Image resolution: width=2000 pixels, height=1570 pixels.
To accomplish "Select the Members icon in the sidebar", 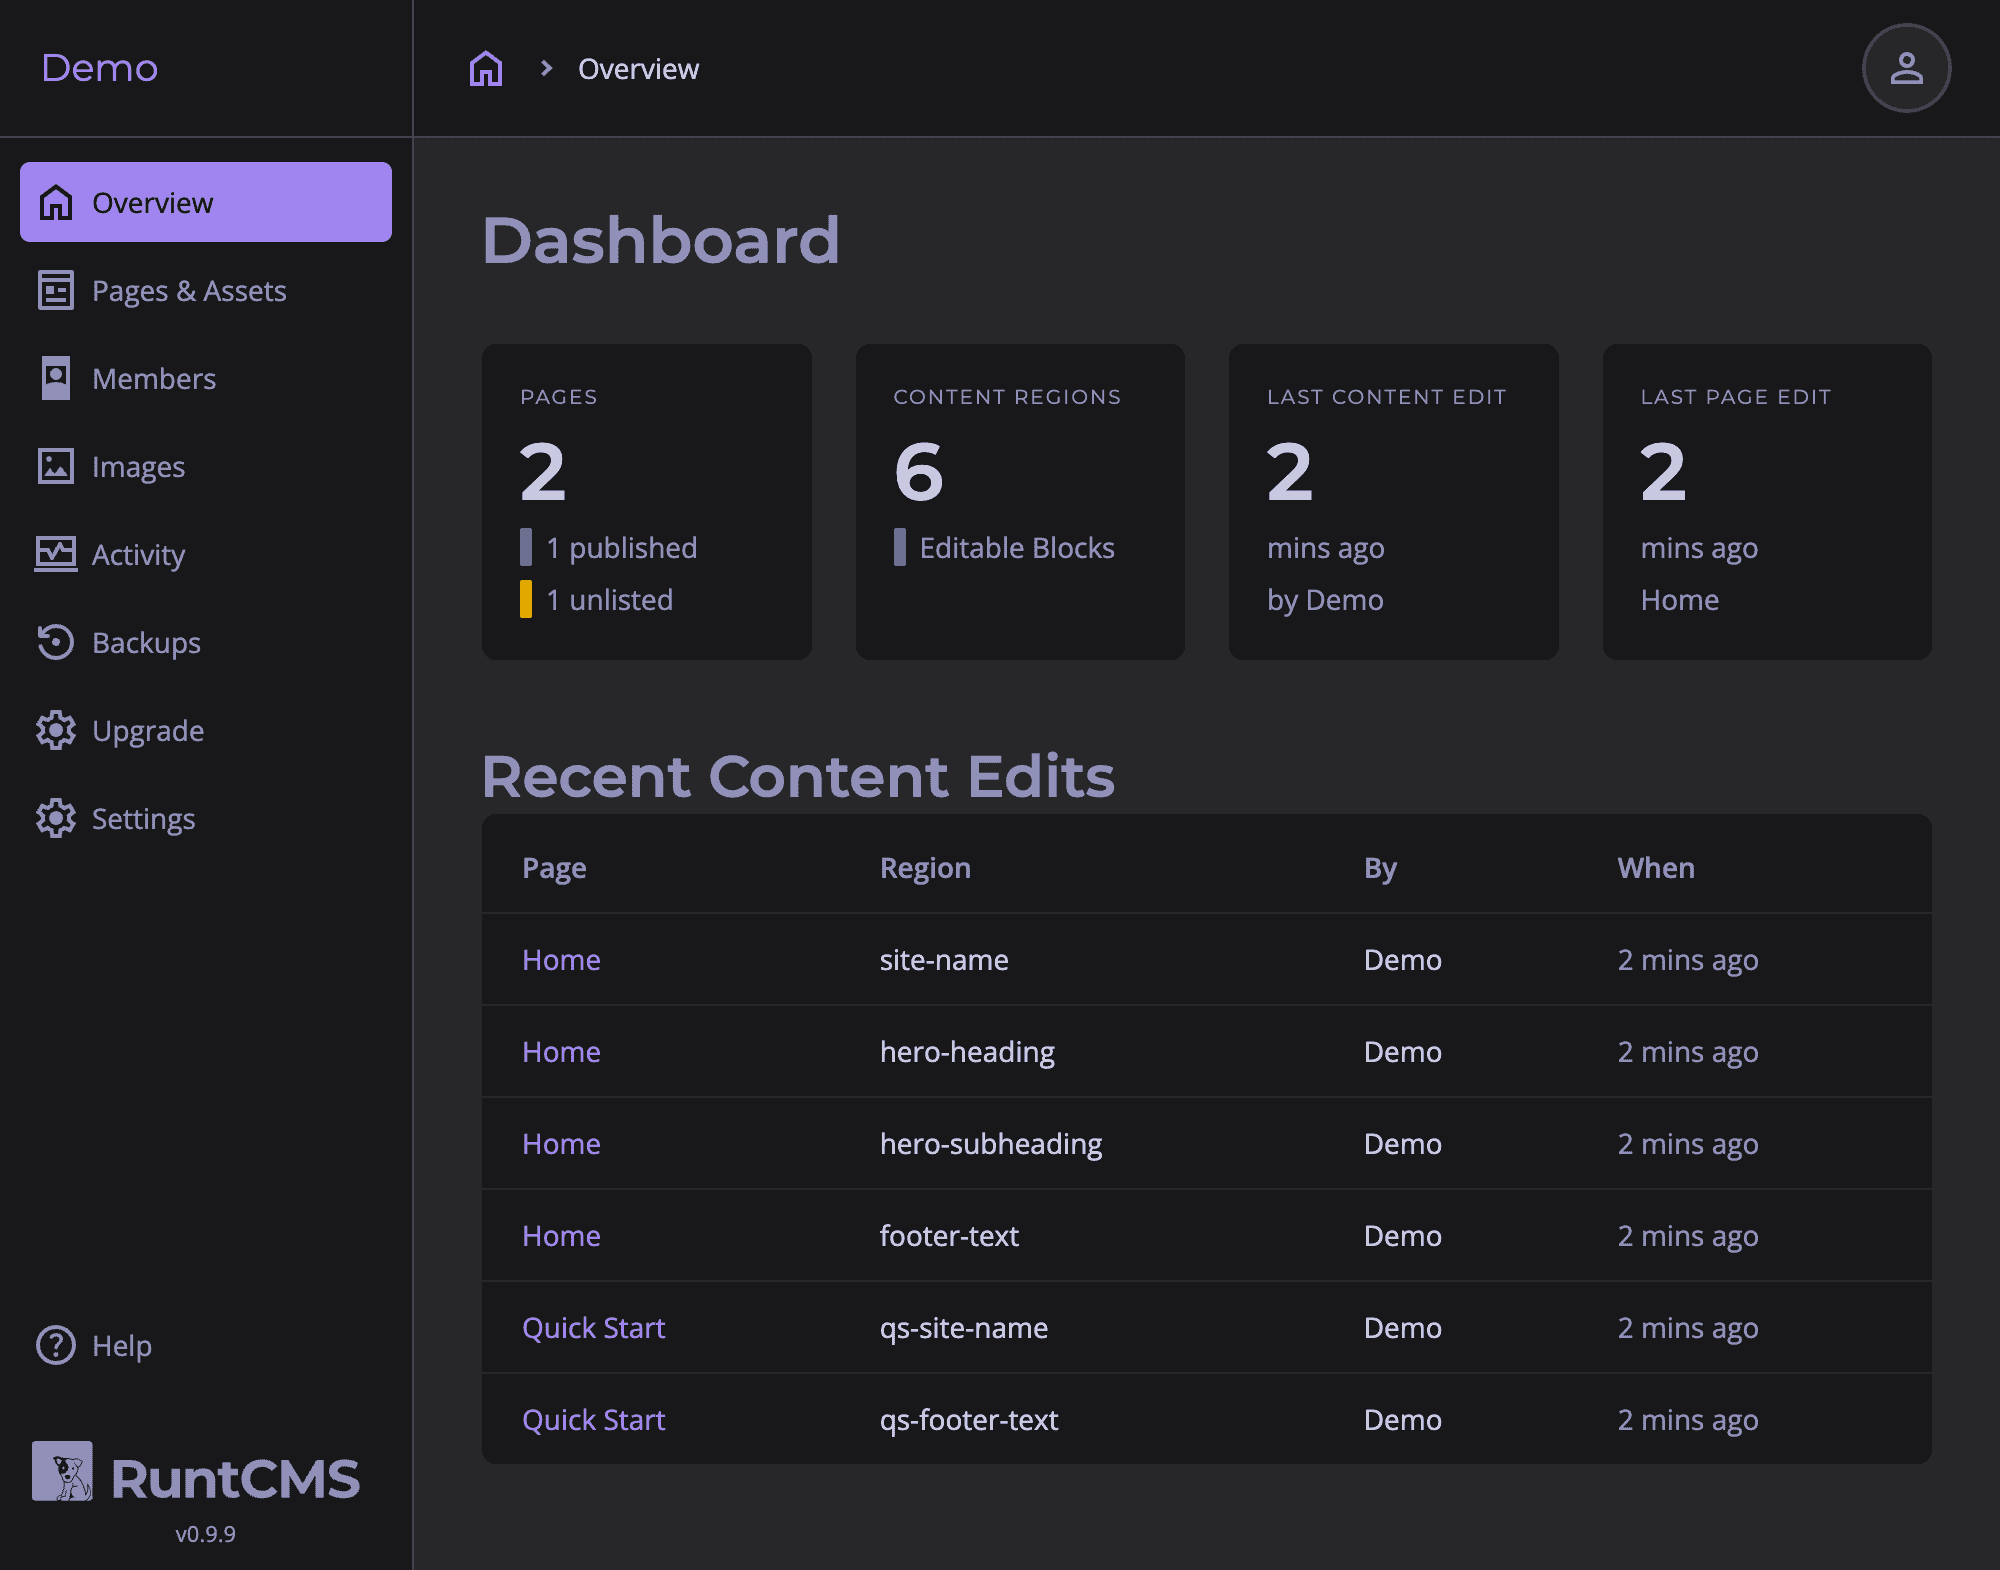I will [x=55, y=378].
